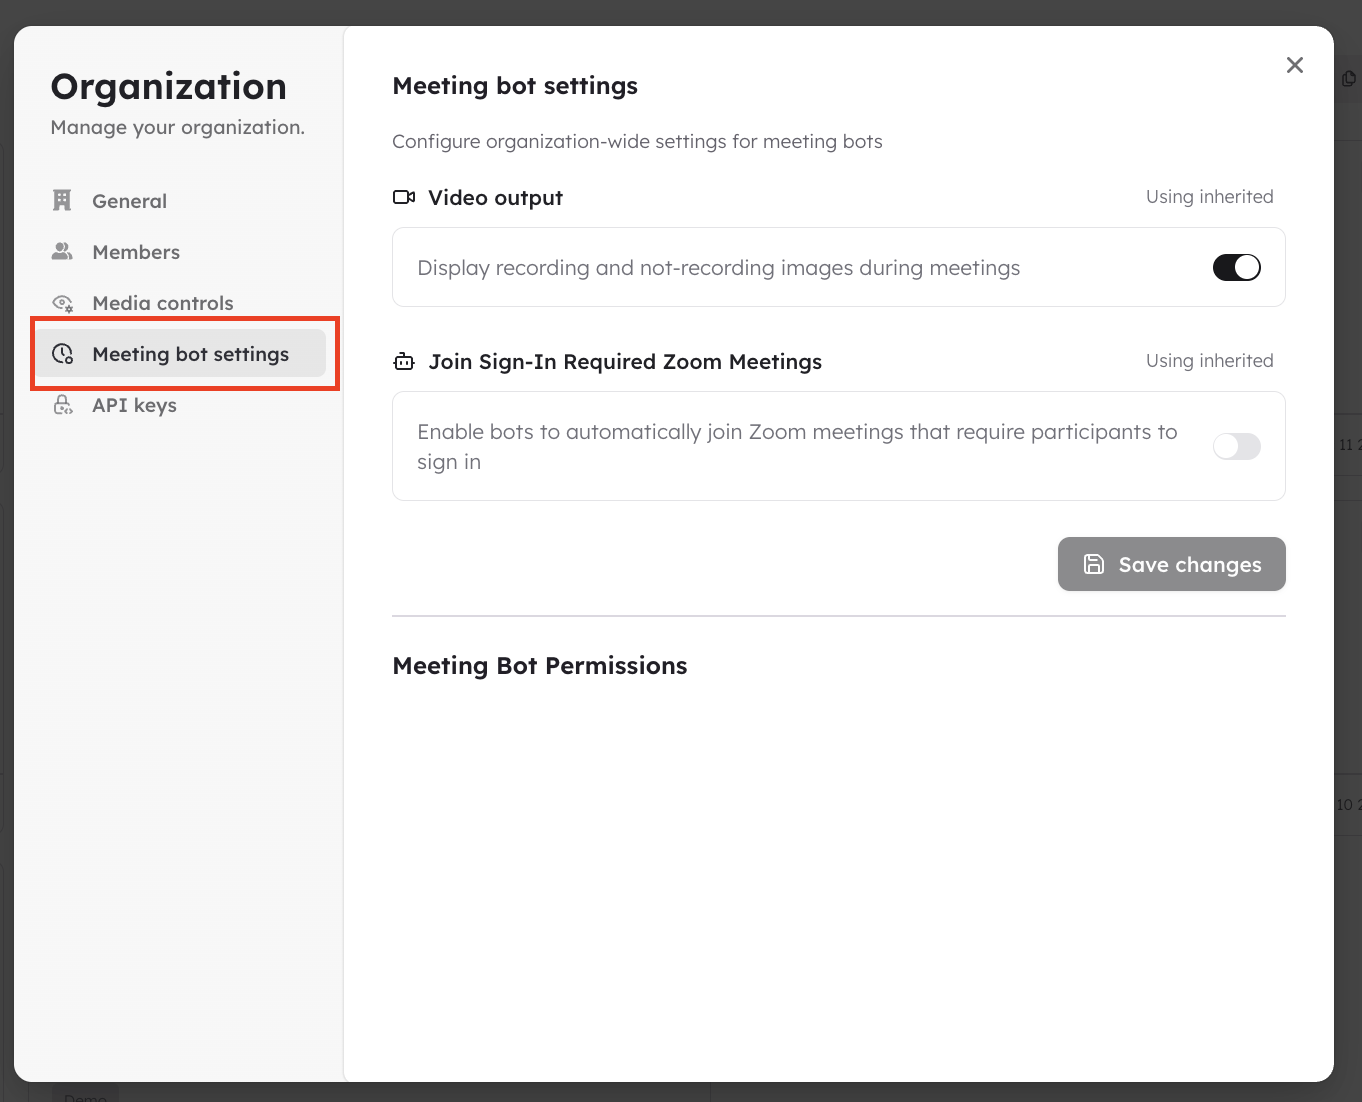Viewport: 1362px width, 1102px height.
Task: Disable the display recording images toggle
Action: pos(1236,267)
